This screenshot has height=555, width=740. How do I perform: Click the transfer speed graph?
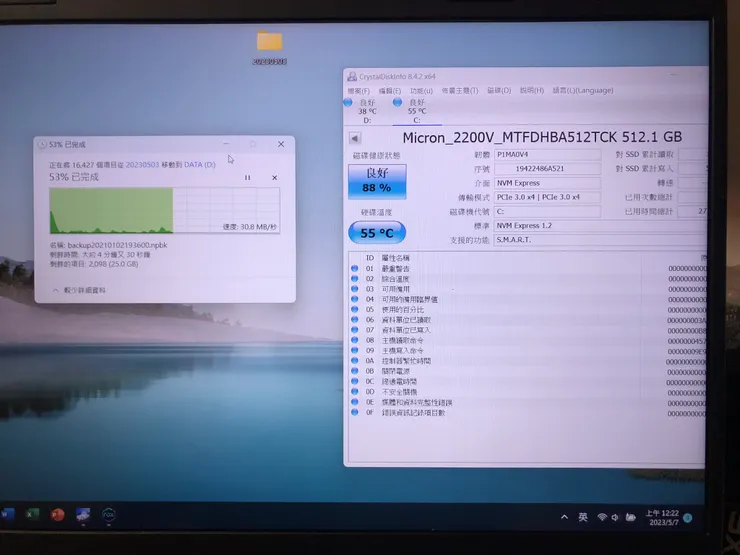(x=165, y=210)
